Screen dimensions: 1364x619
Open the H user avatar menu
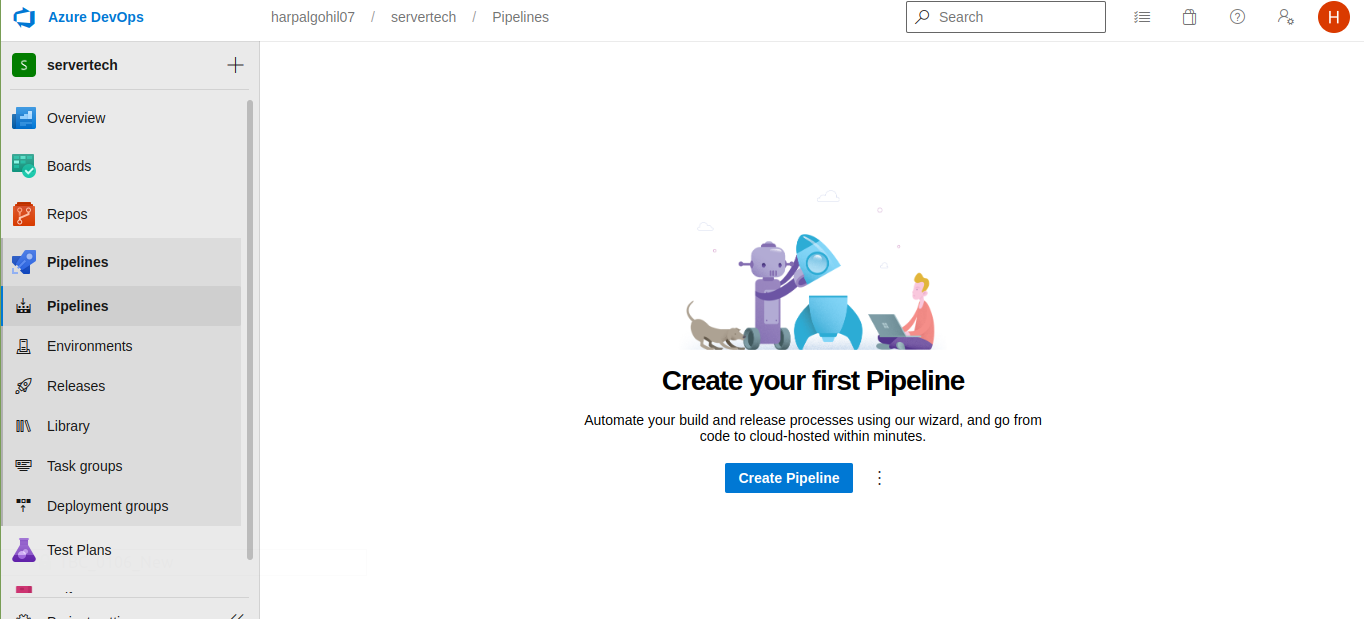tap(1333, 17)
